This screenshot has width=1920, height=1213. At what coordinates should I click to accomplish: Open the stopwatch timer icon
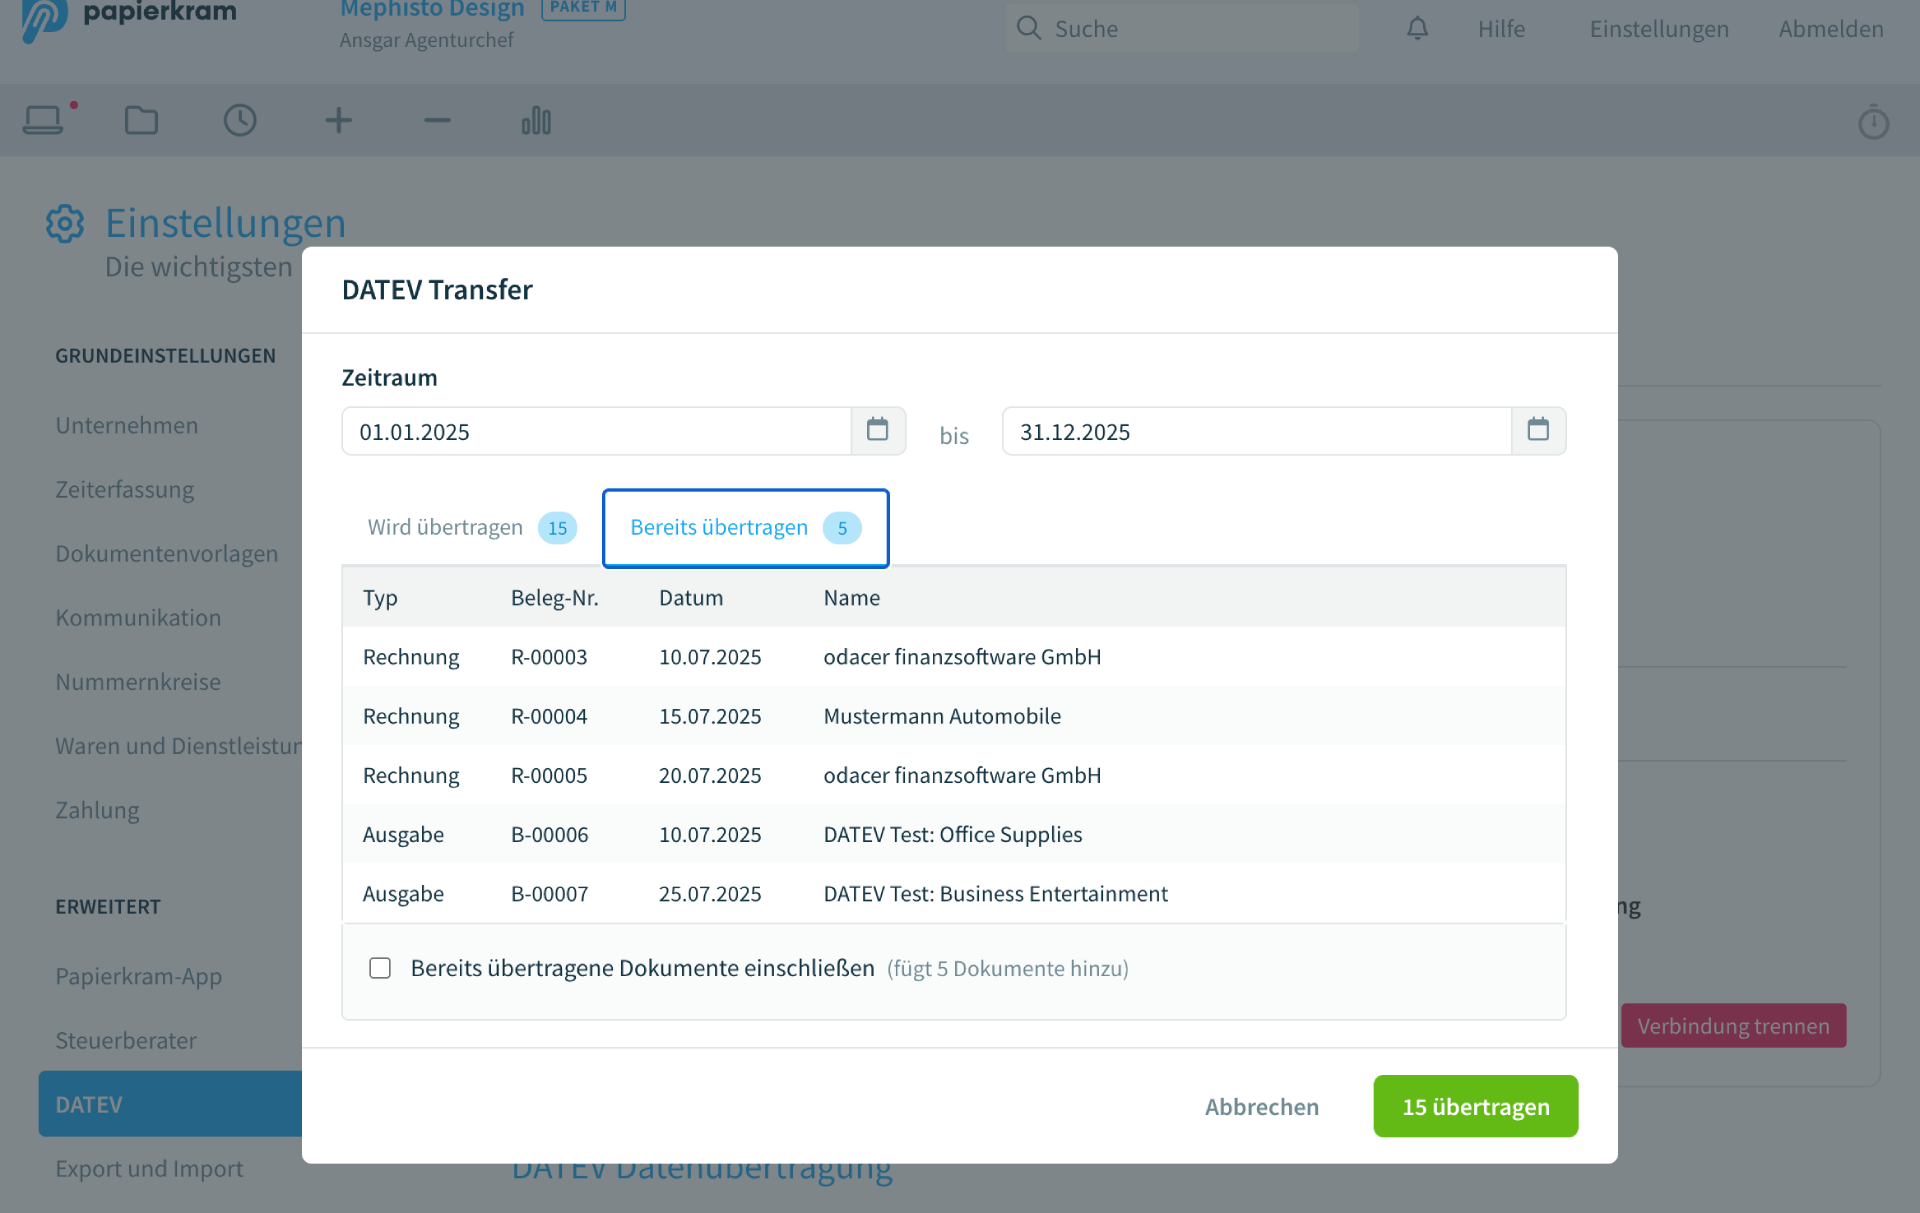tap(1873, 122)
